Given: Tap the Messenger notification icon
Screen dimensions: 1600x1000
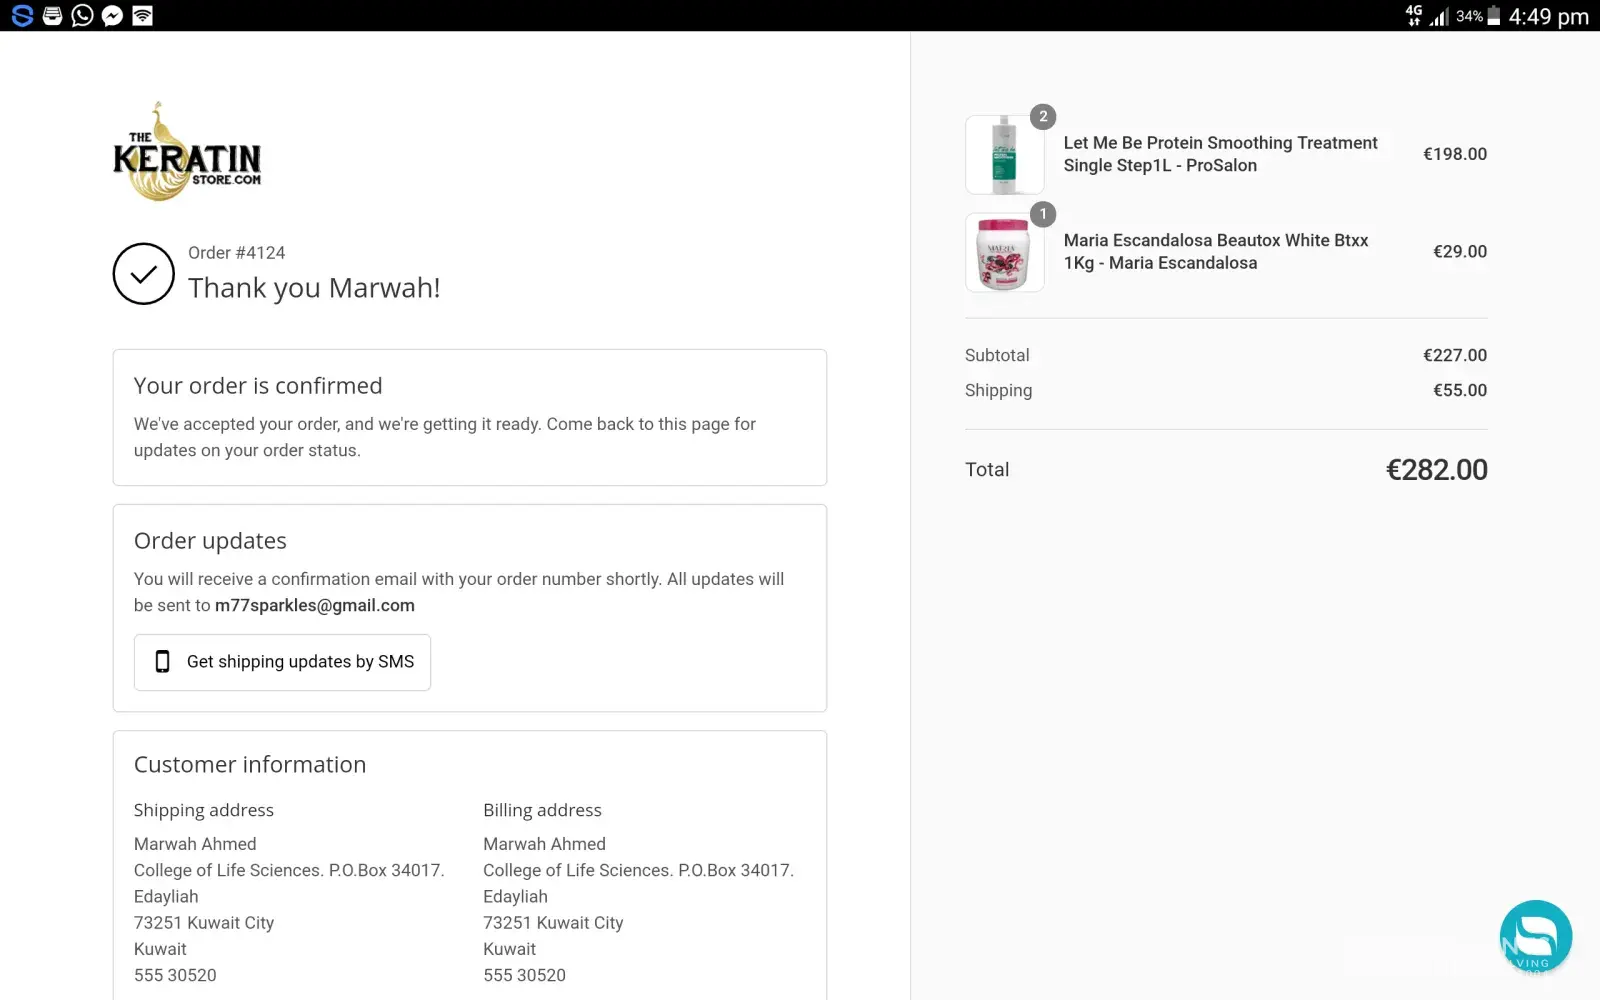Looking at the screenshot, I should click(x=113, y=16).
